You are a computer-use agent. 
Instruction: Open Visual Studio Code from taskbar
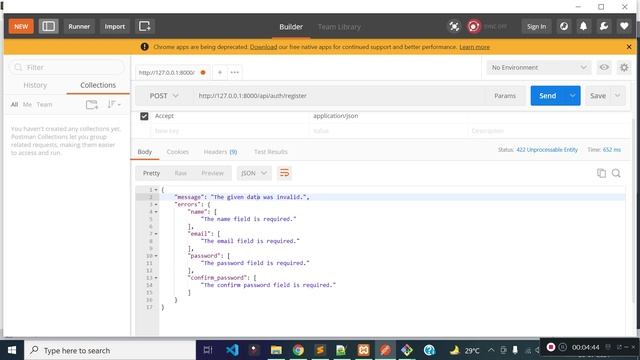pyautogui.click(x=232, y=350)
